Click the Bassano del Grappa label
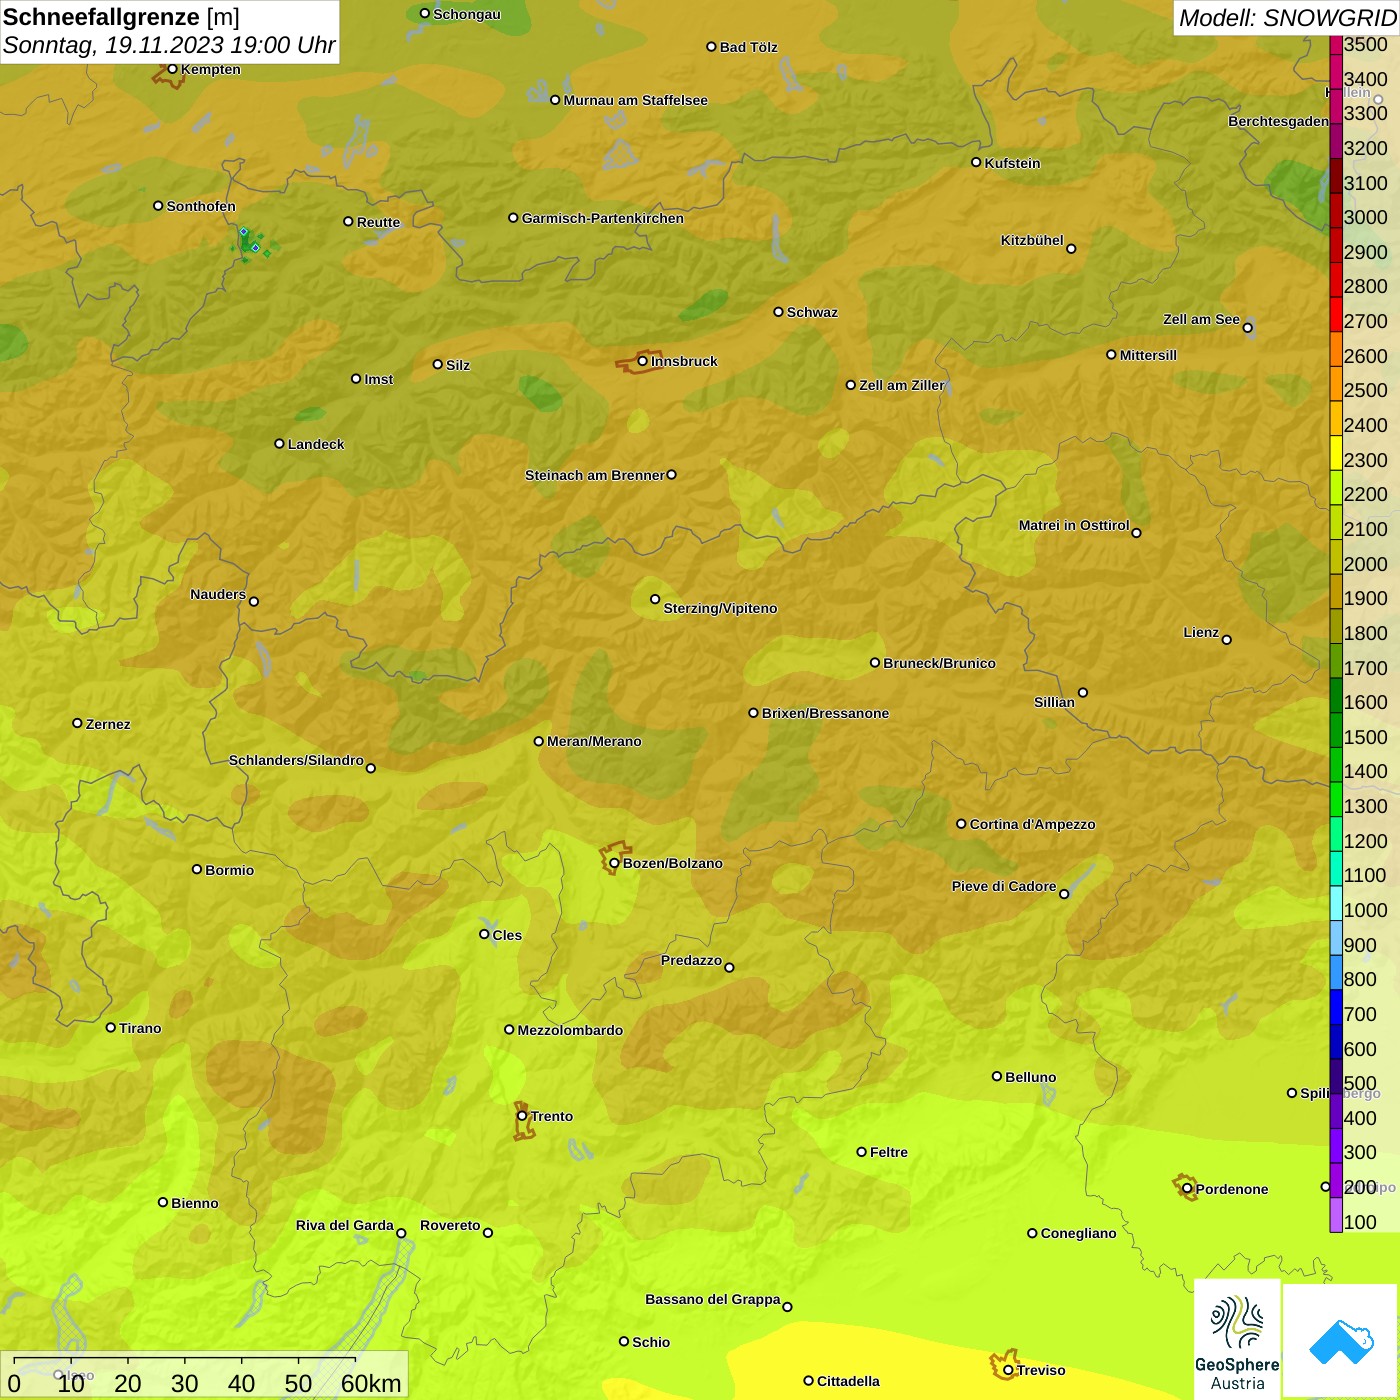 pyautogui.click(x=713, y=1299)
